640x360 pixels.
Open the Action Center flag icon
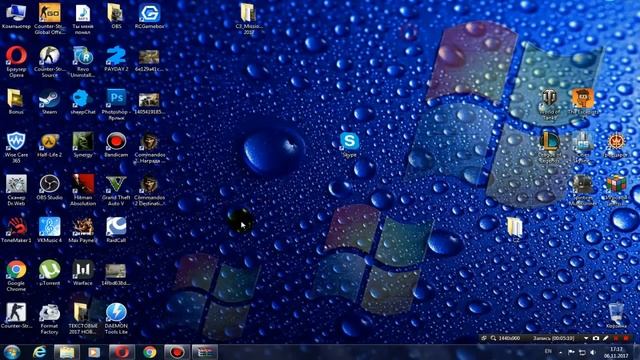[x=571, y=352]
